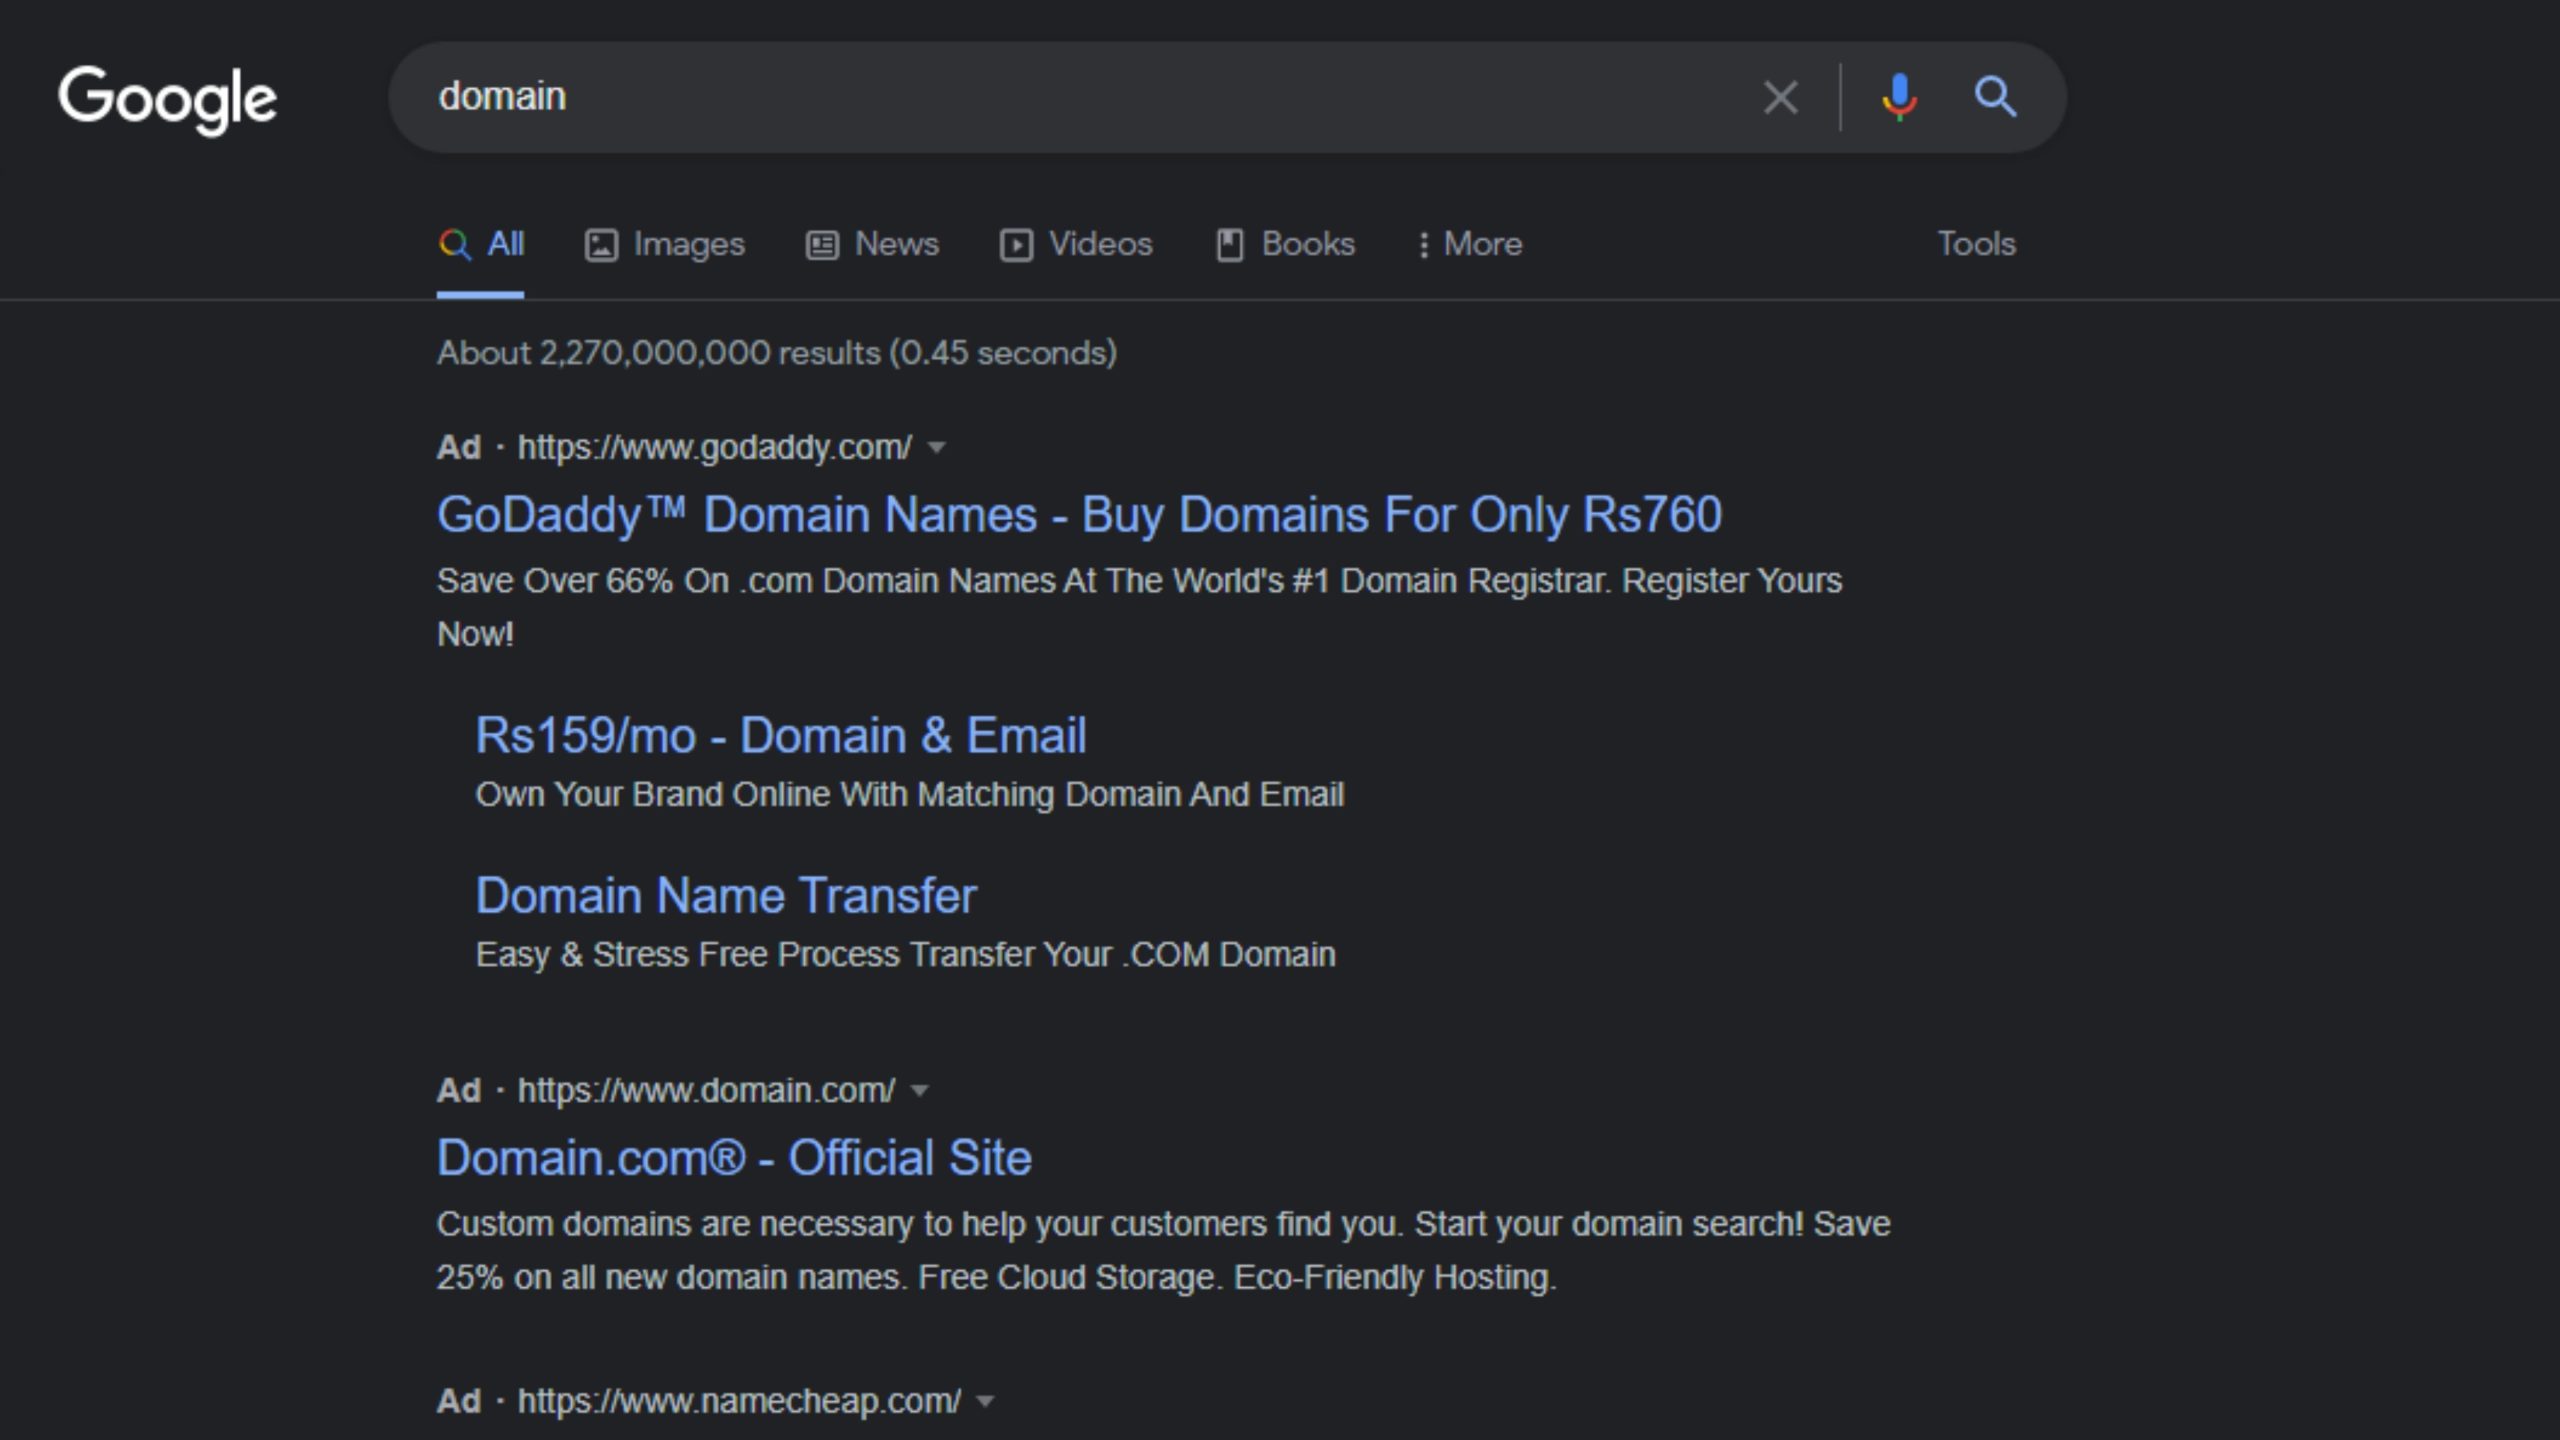Open the 'Rs159/mo - Domain & Email' link
Image resolution: width=2560 pixels, height=1440 pixels.
[x=780, y=736]
